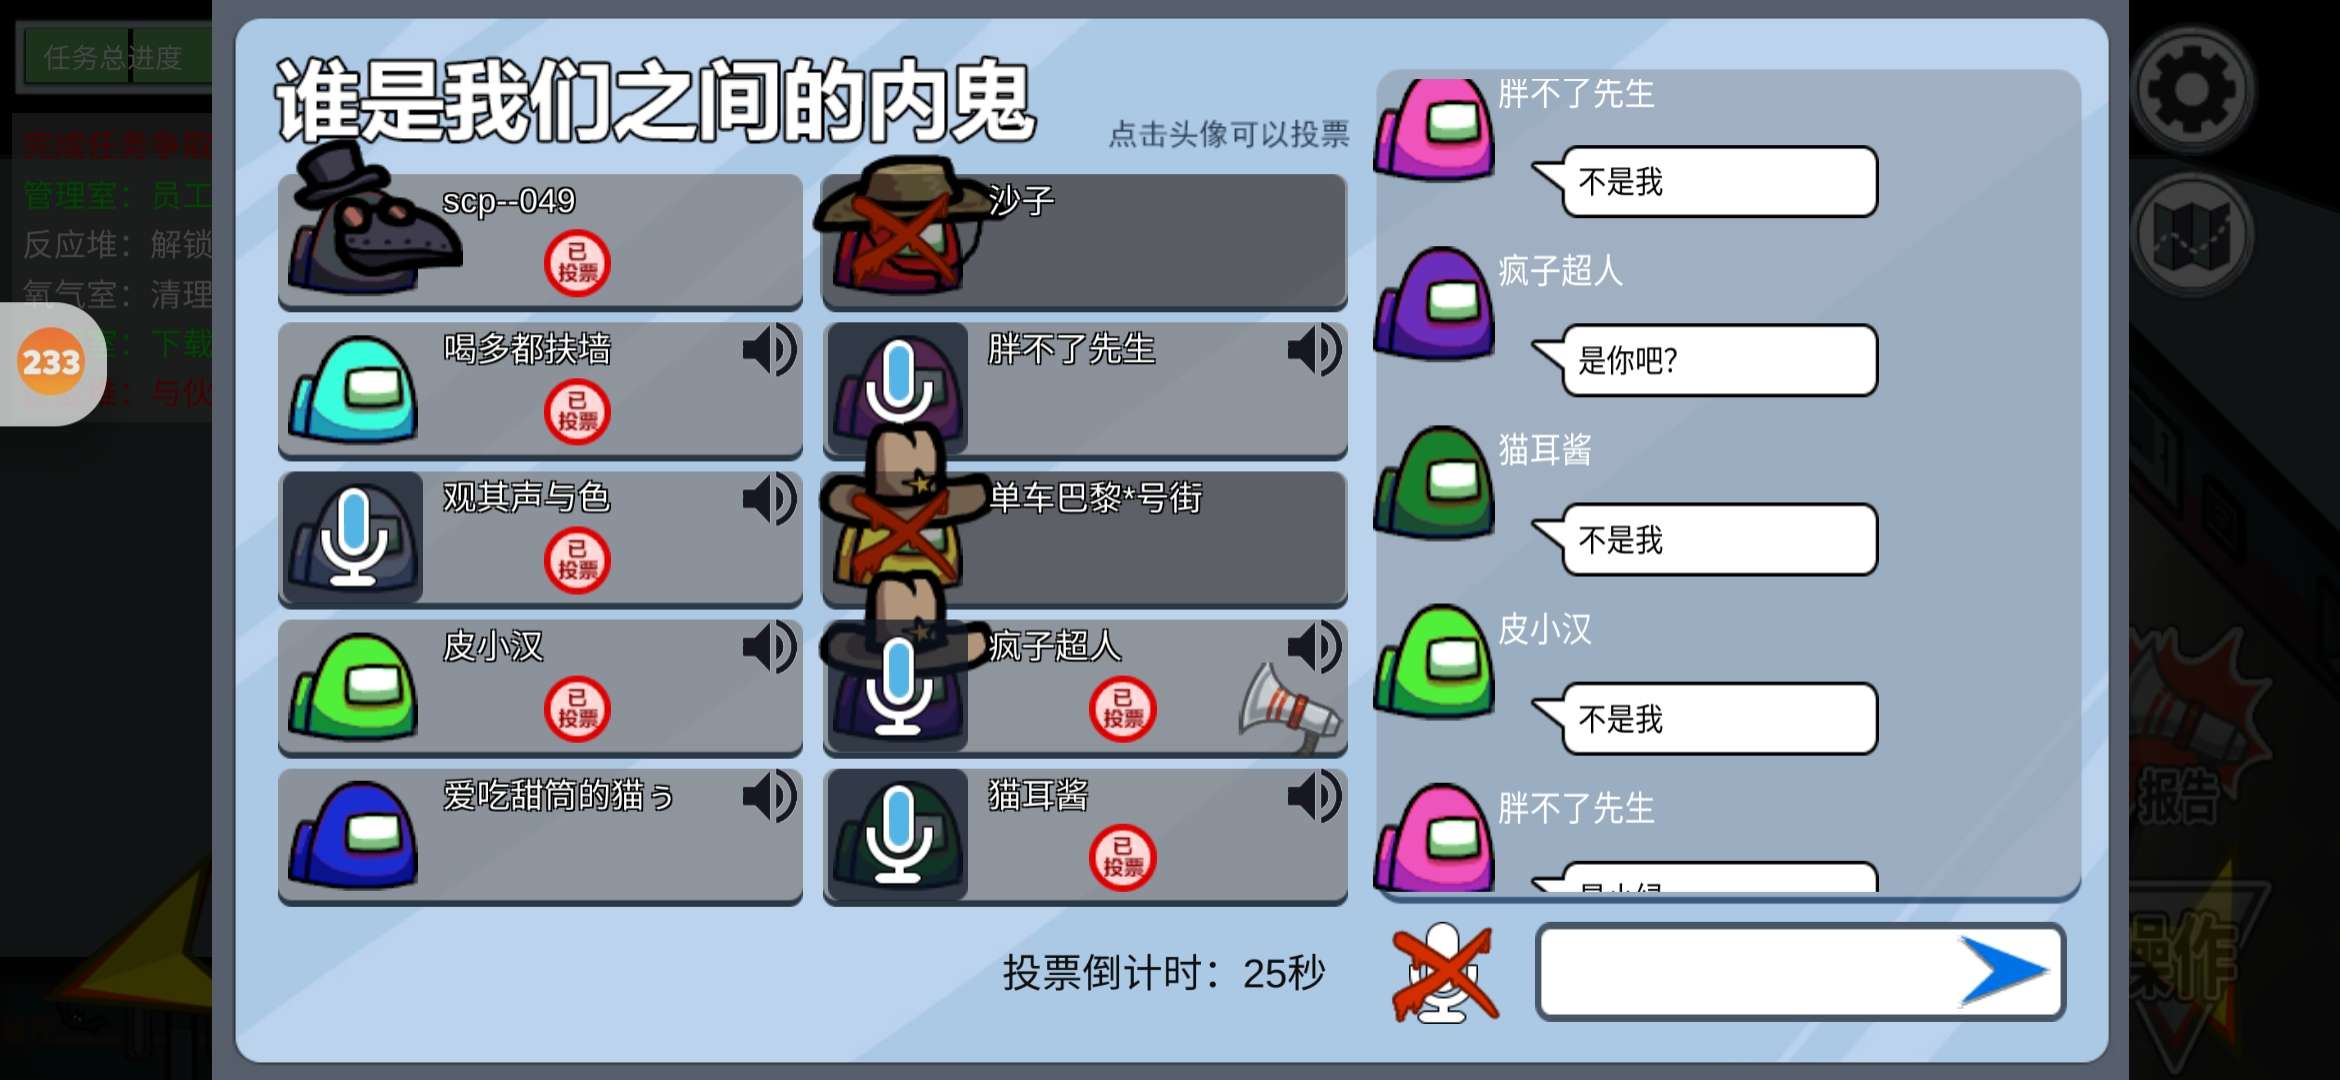The width and height of the screenshot is (2340, 1080).
Task: Select the lime green 皮小汉 avatar
Action: coord(353,685)
